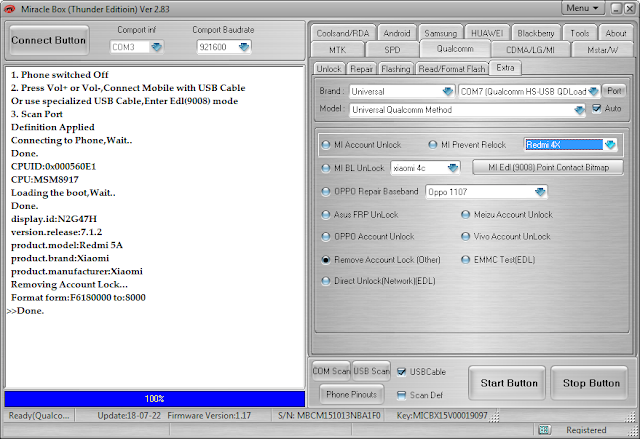Image resolution: width=640 pixels, height=439 pixels.
Task: Select the EMMC Test(EDL) radio button
Action: click(465, 260)
